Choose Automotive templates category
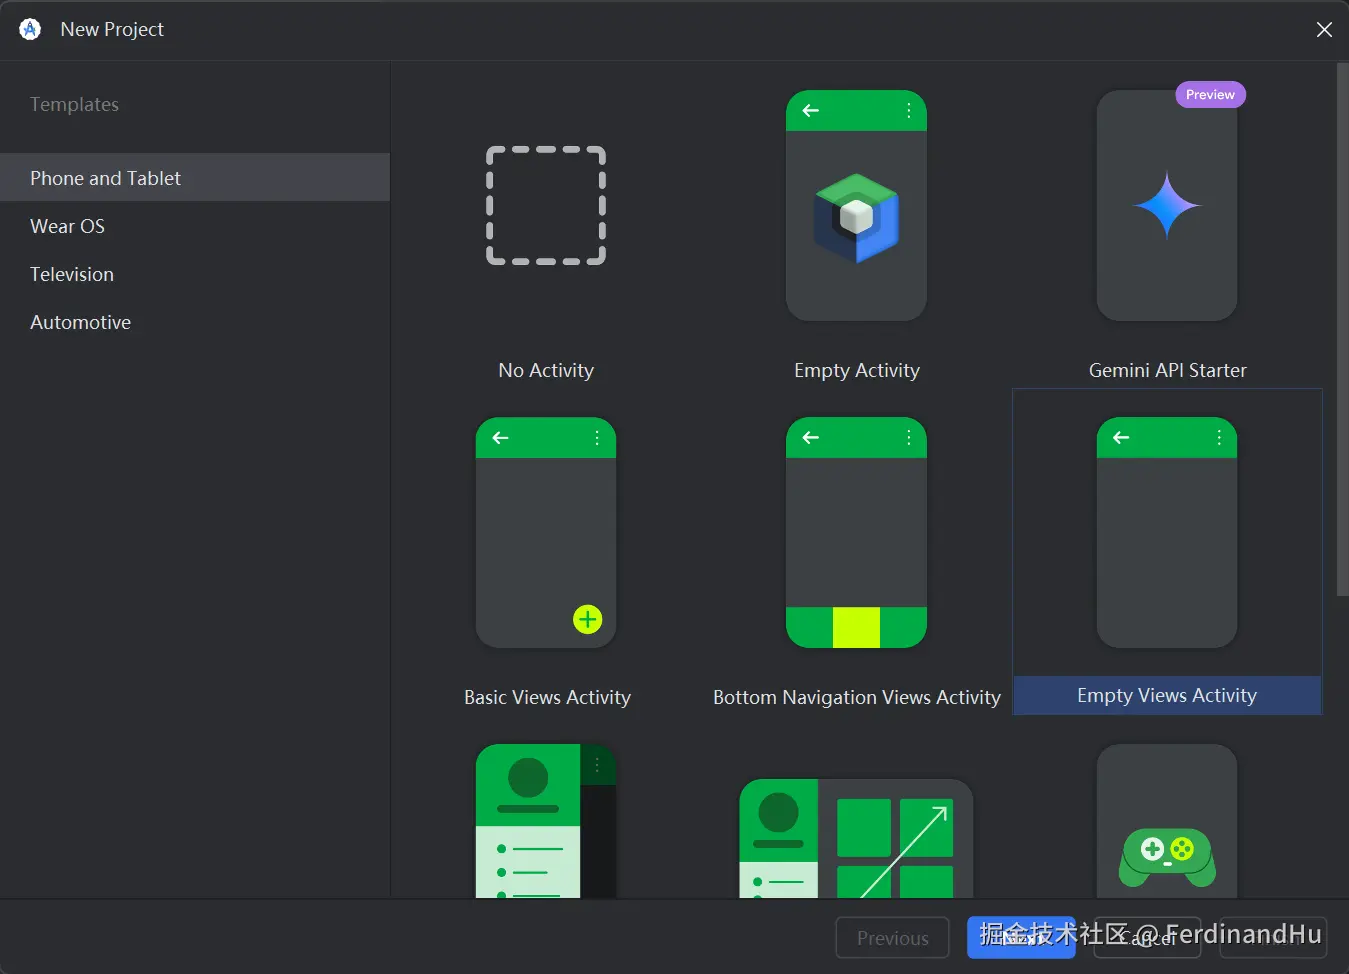This screenshot has width=1349, height=974. click(x=195, y=322)
